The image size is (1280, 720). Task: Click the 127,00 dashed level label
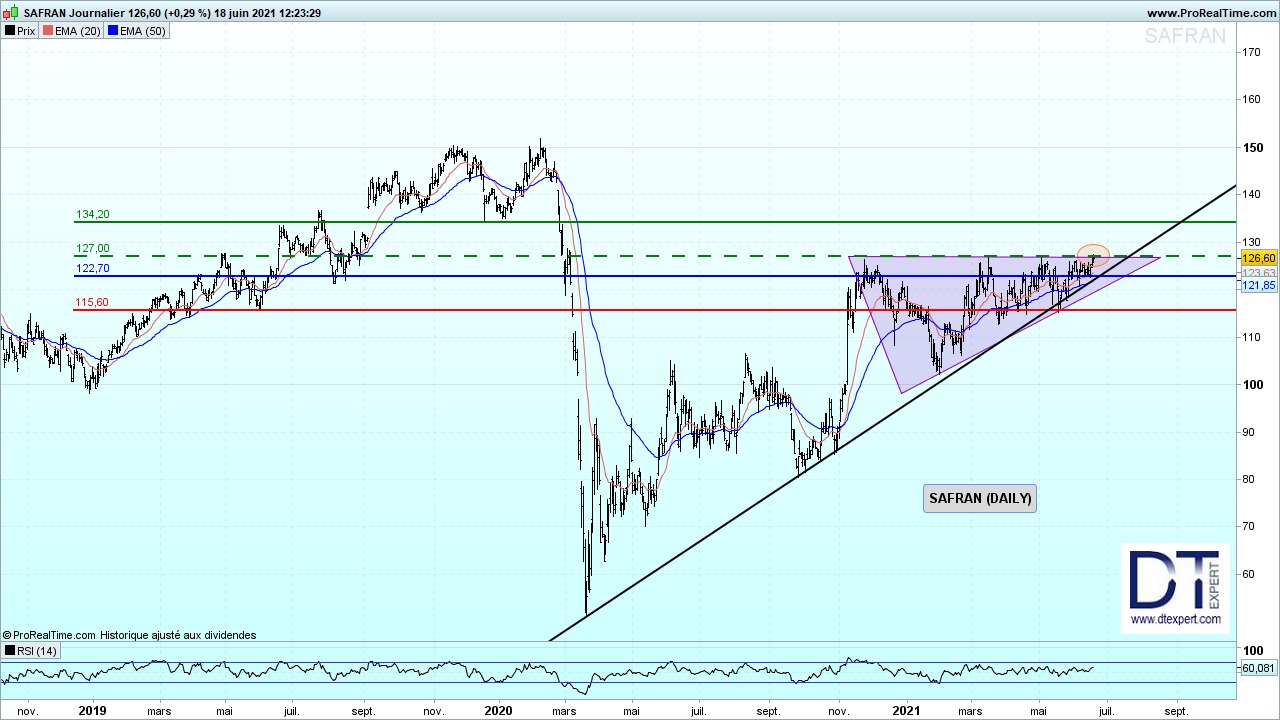pyautogui.click(x=92, y=249)
